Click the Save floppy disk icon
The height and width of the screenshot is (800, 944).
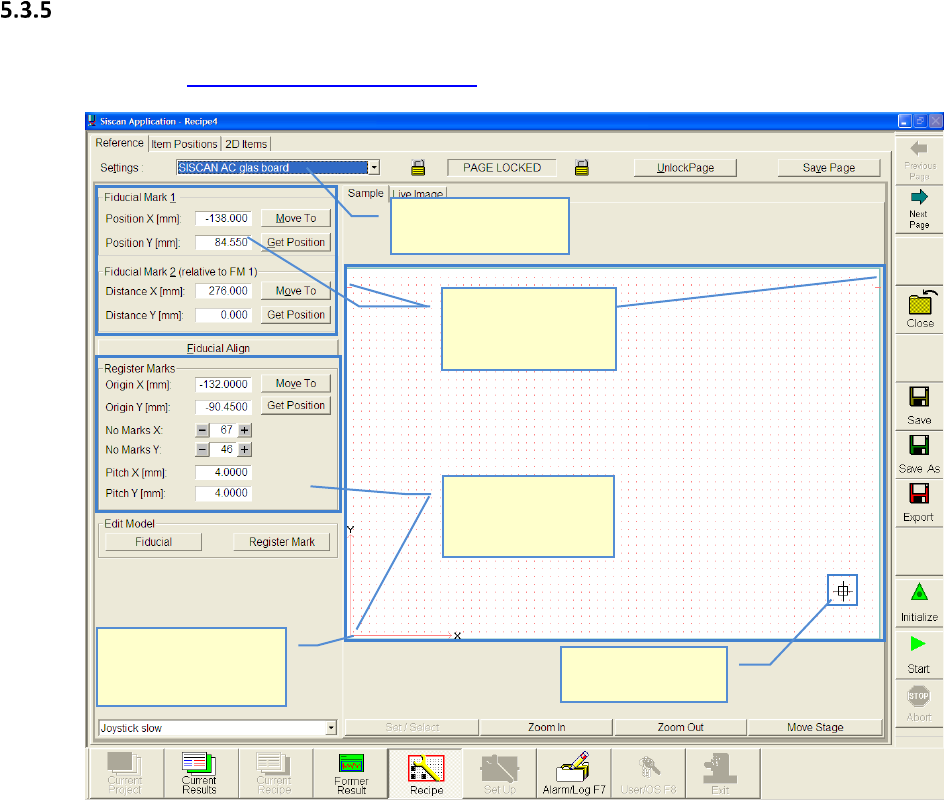pyautogui.click(x=919, y=397)
